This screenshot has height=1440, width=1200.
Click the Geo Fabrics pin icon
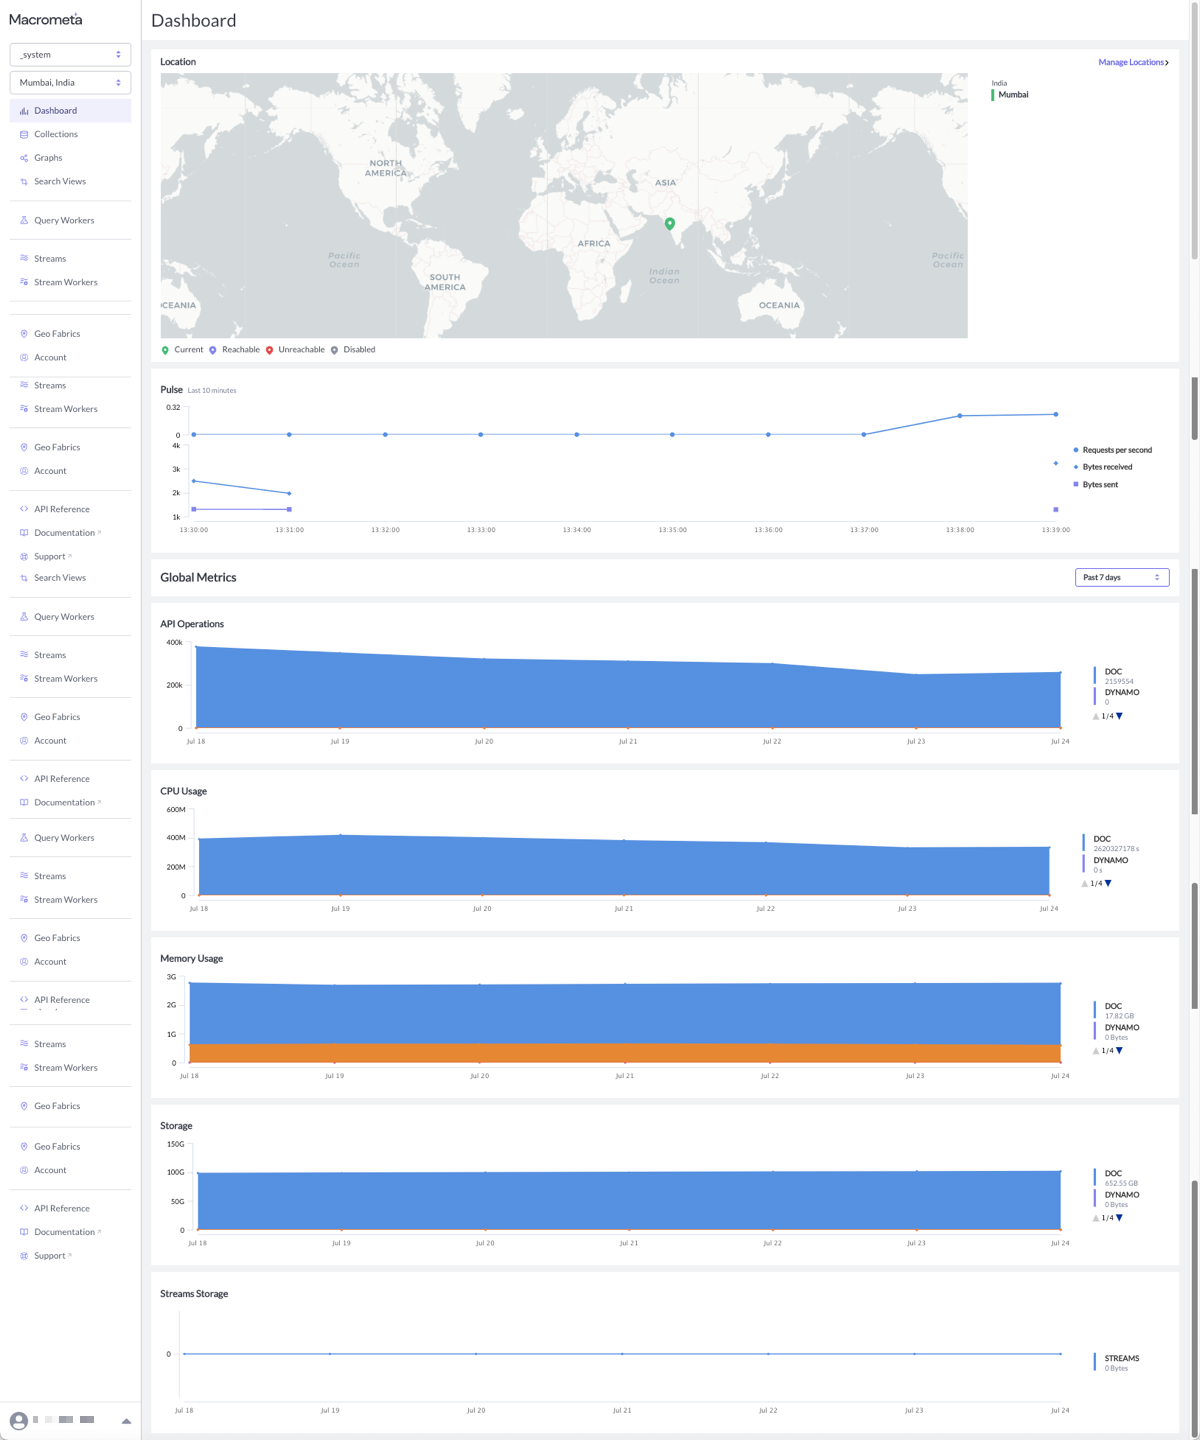coord(24,333)
